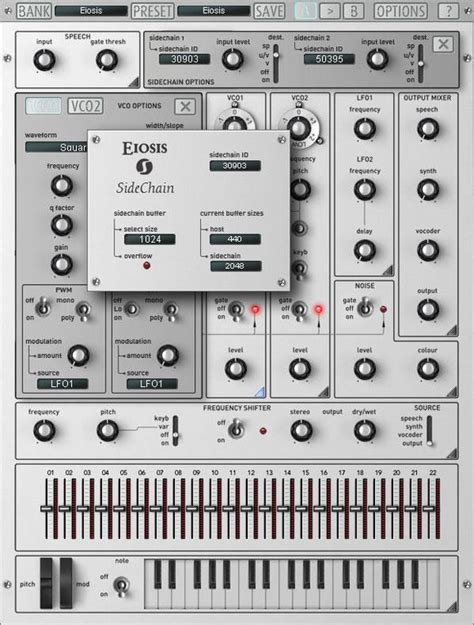Click the VCO2 level knob
The width and height of the screenshot is (474, 625).
[x=300, y=369]
